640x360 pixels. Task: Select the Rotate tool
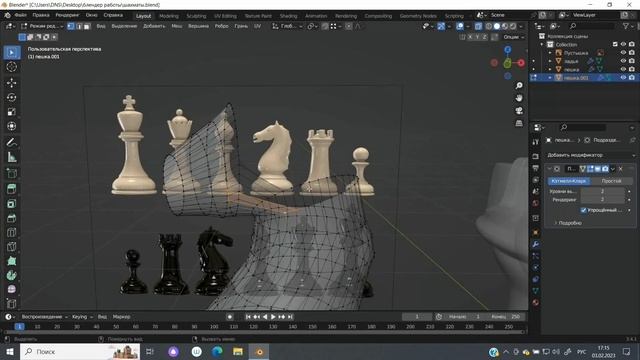coord(11,97)
